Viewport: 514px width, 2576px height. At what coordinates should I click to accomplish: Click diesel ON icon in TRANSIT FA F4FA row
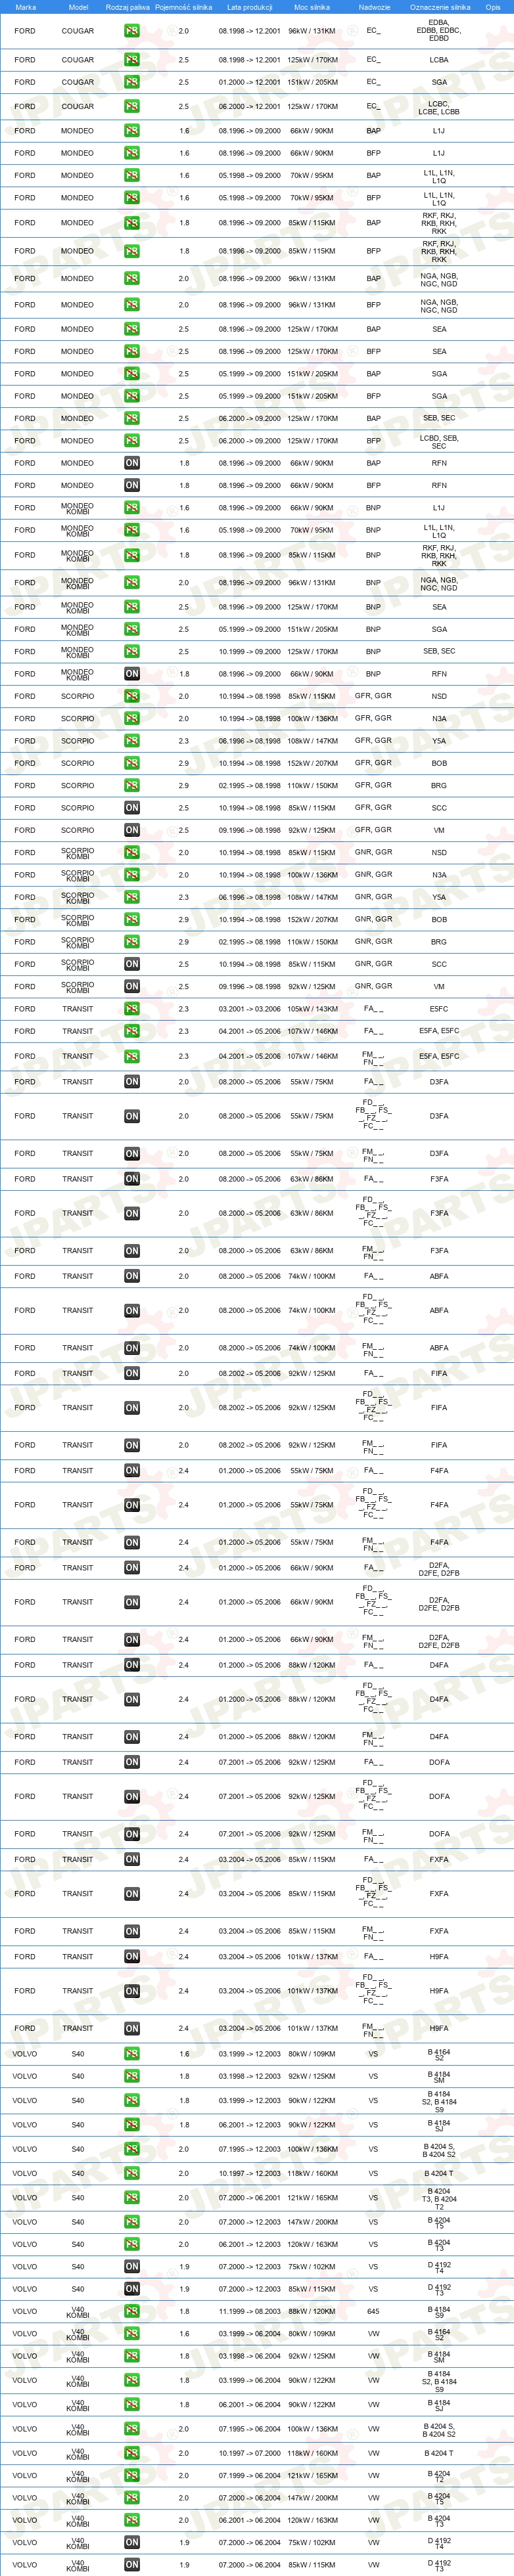(131, 1470)
